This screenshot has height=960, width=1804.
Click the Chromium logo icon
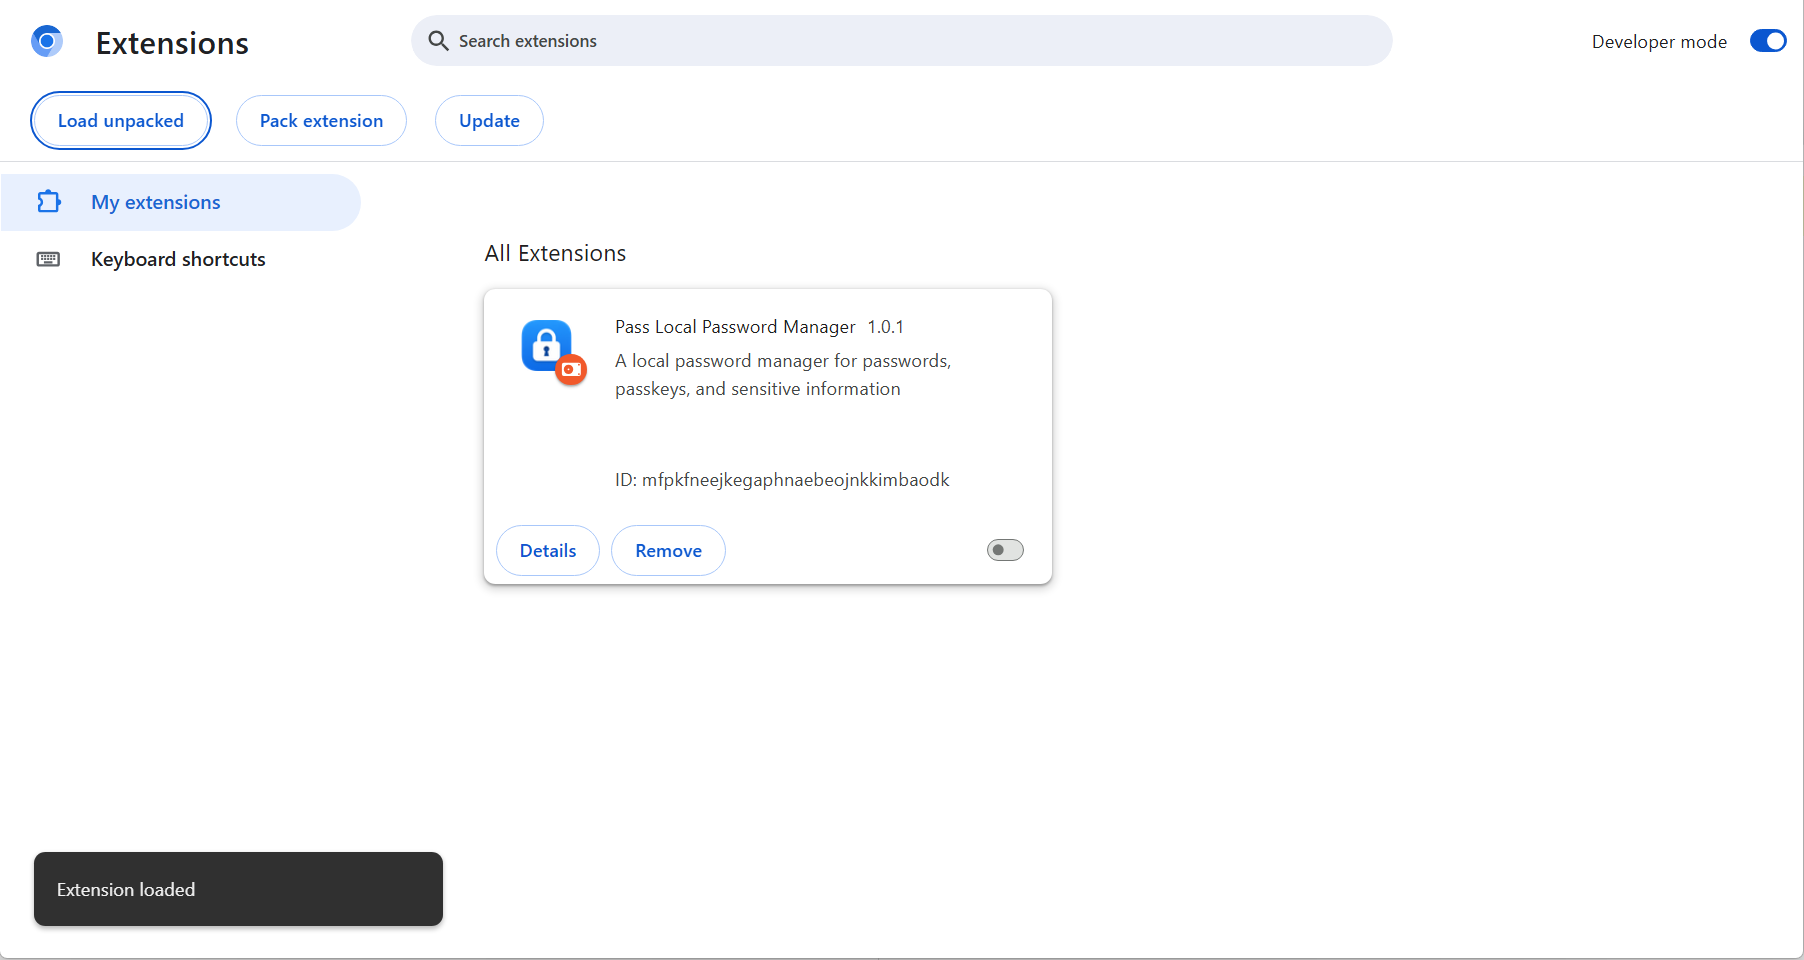click(x=47, y=41)
